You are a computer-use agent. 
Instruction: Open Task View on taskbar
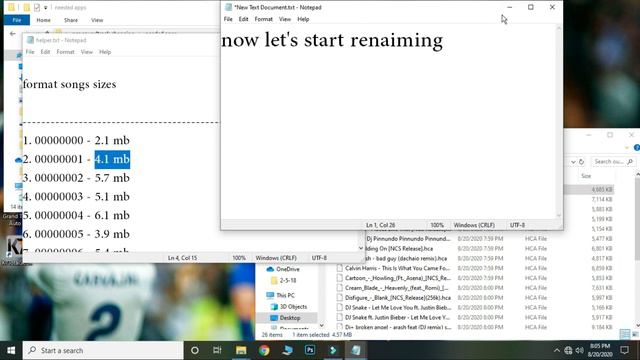pos(217,350)
